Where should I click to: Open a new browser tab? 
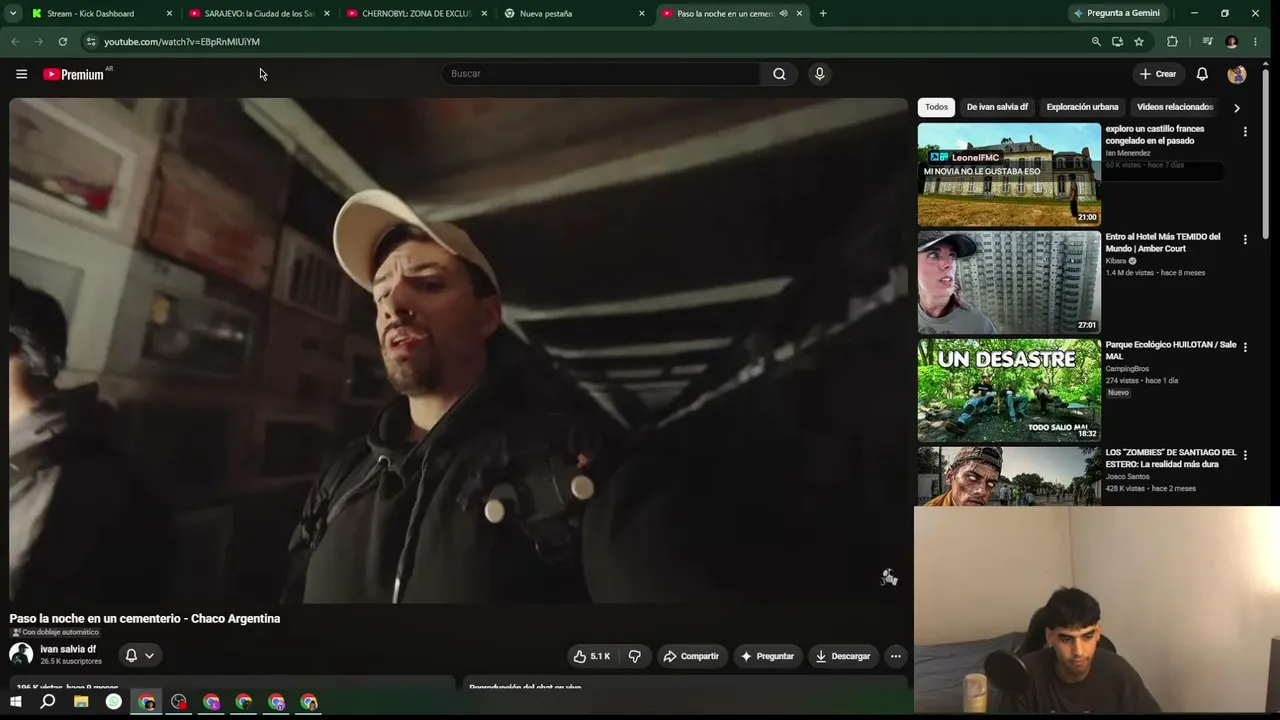pos(823,14)
